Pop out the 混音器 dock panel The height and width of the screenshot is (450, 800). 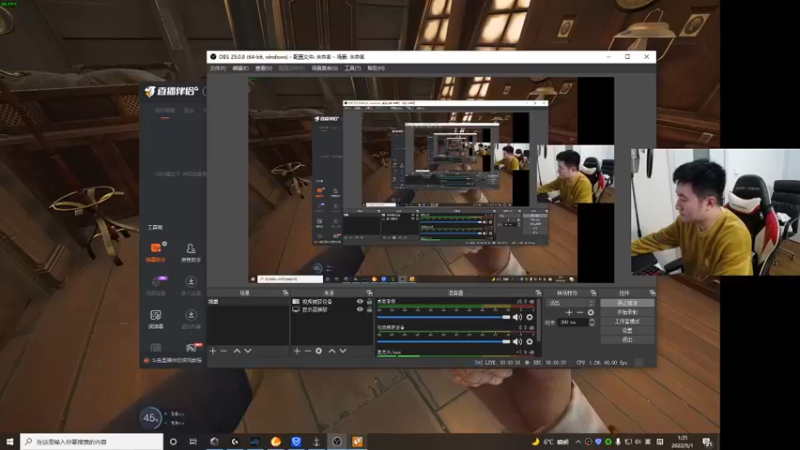pyautogui.click(x=538, y=293)
